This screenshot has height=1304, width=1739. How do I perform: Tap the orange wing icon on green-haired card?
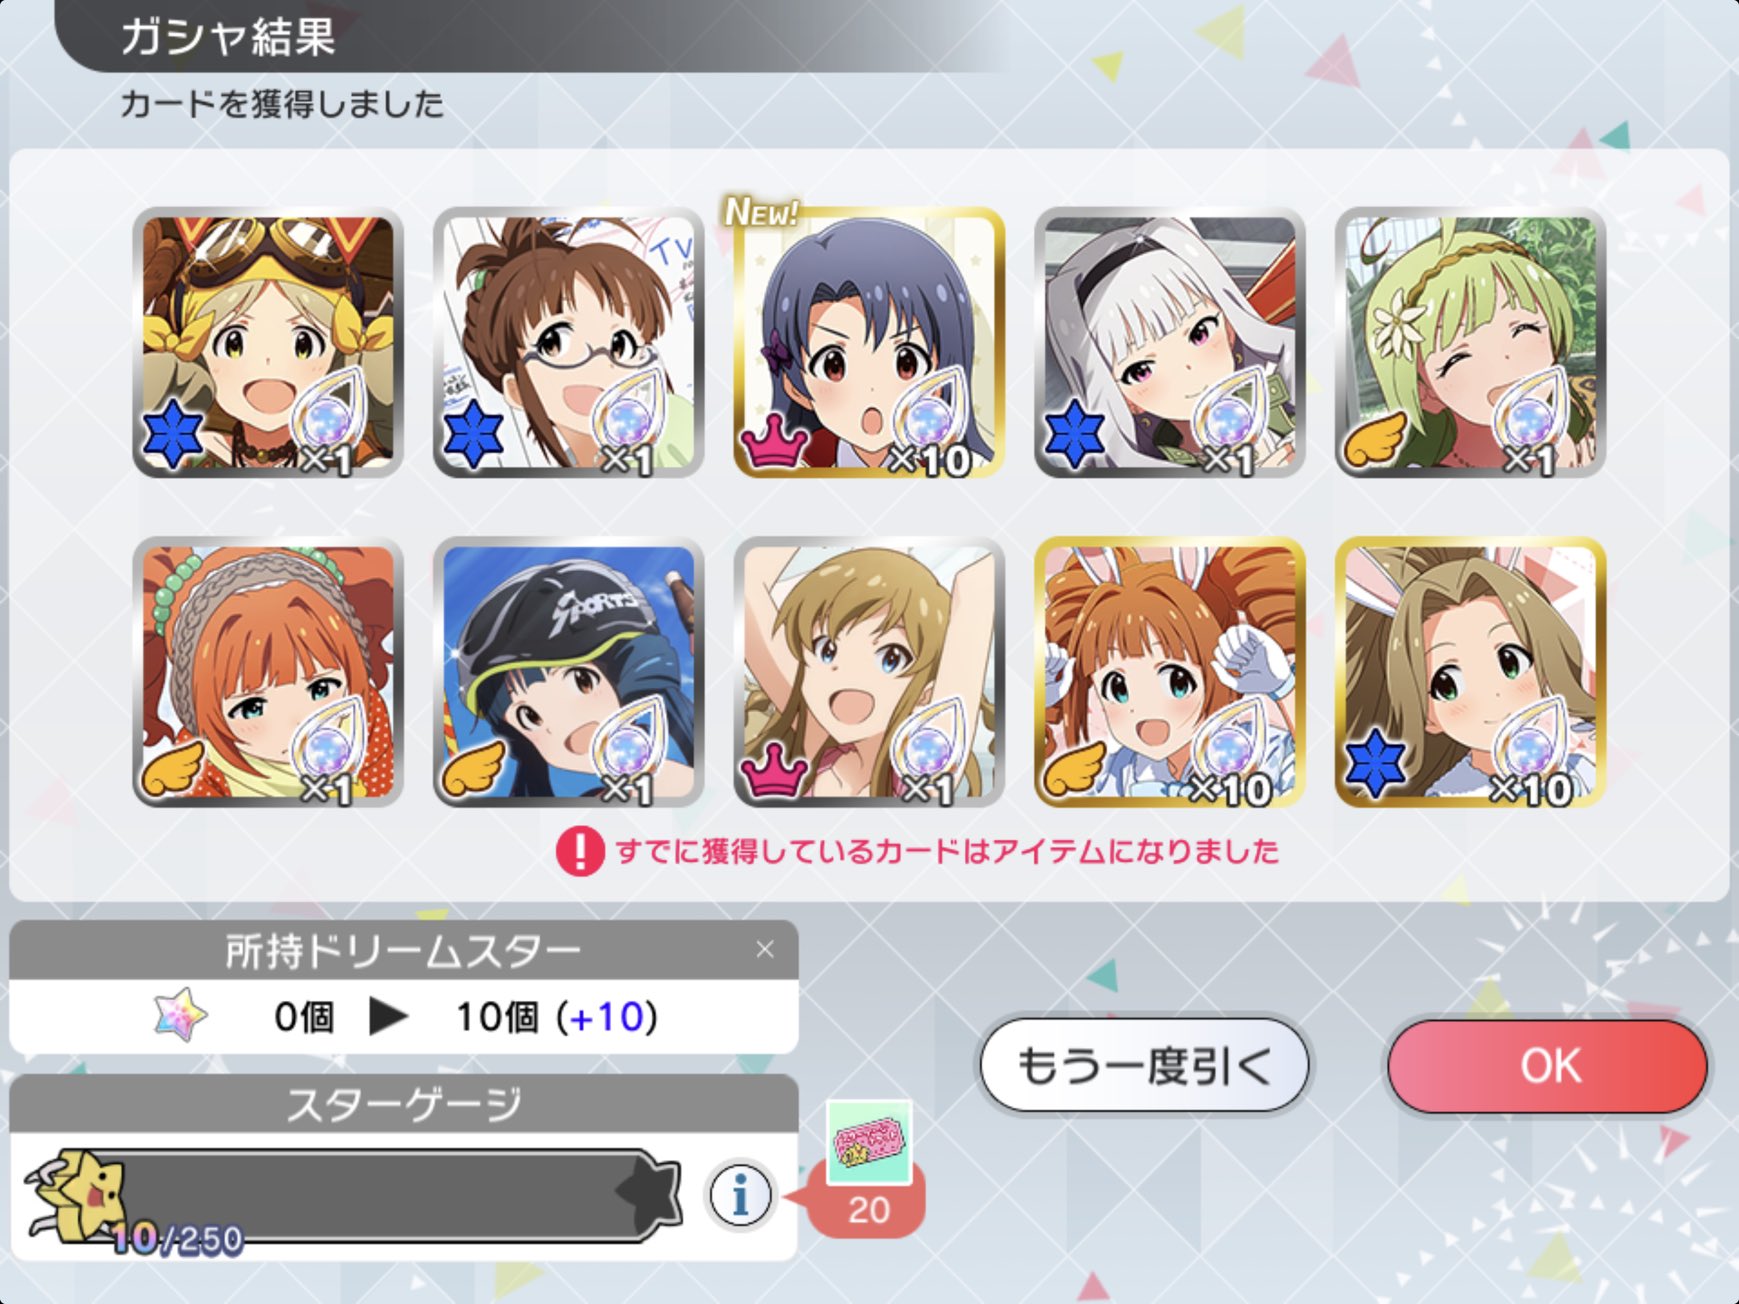tap(1375, 441)
